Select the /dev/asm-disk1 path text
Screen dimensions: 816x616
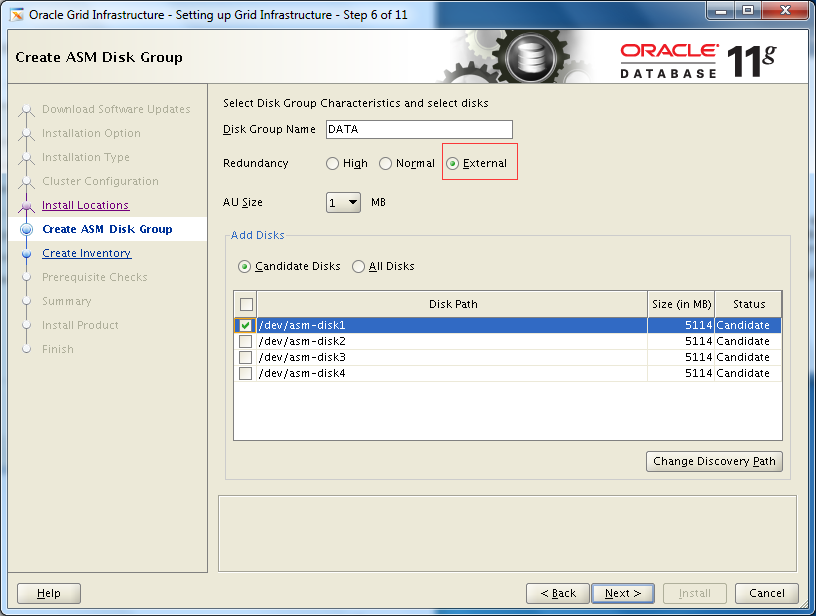click(302, 325)
